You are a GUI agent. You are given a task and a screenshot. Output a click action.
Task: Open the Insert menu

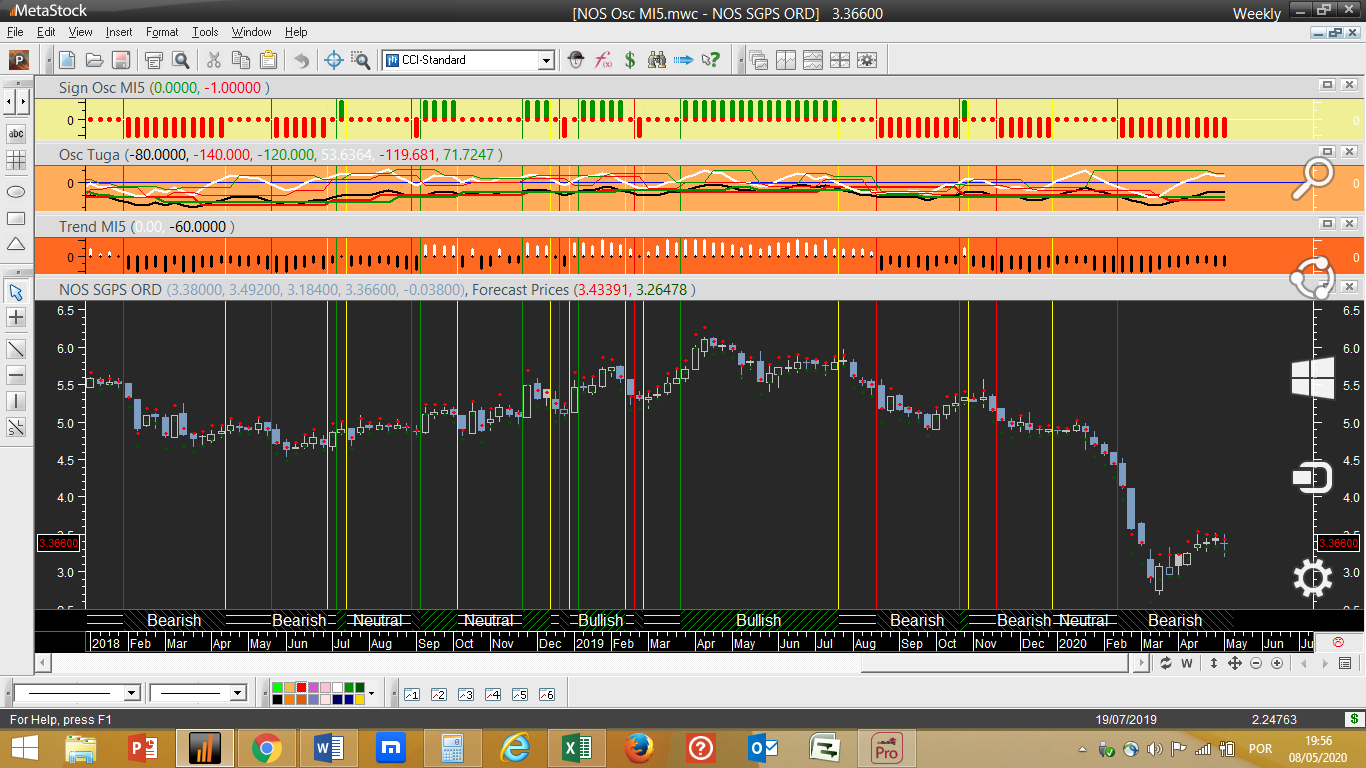tap(118, 32)
